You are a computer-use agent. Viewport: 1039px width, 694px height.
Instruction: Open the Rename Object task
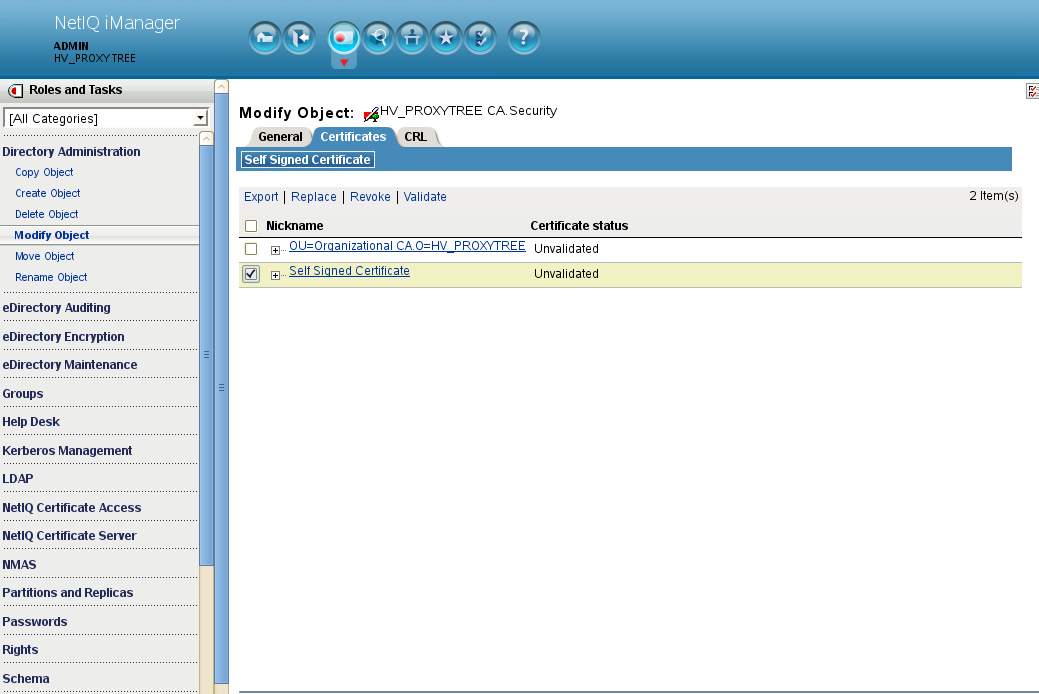(51, 278)
